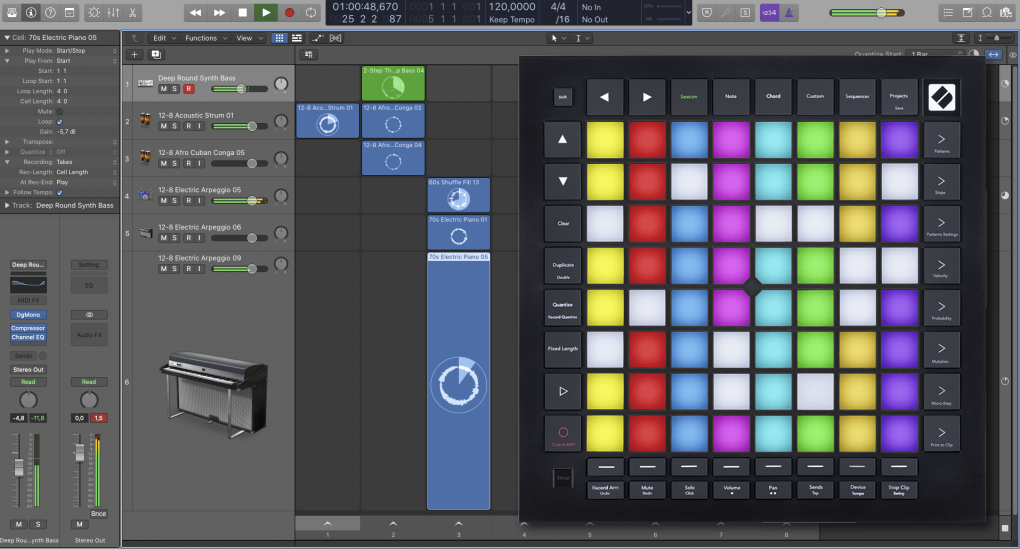Viewport: 1020px width, 549px height.
Task: Select the Launchpad Sequencer button
Action: (857, 96)
